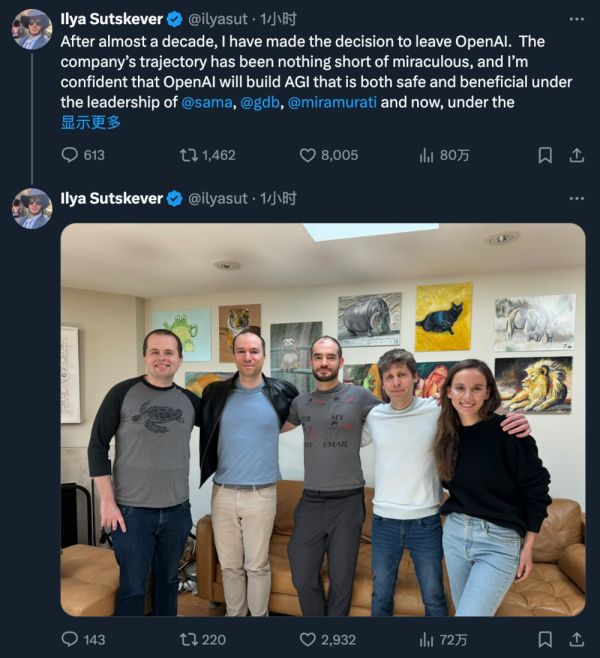View analytics of the photo tweet

pyautogui.click(x=427, y=639)
